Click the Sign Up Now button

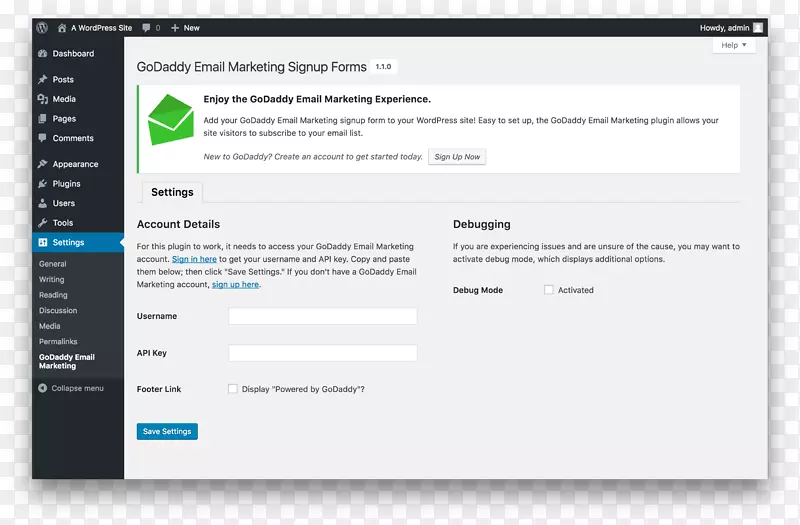coord(457,157)
